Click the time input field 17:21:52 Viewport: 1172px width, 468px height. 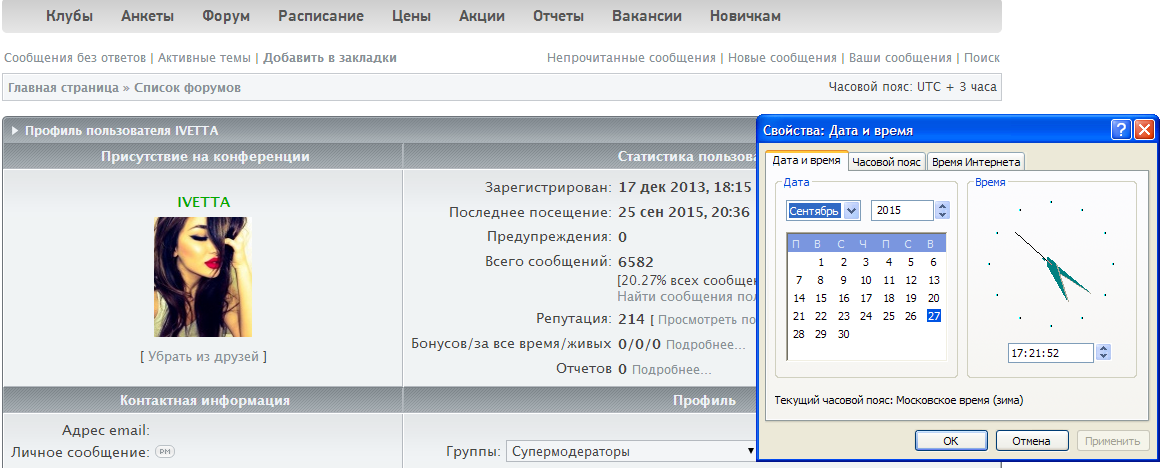1051,352
